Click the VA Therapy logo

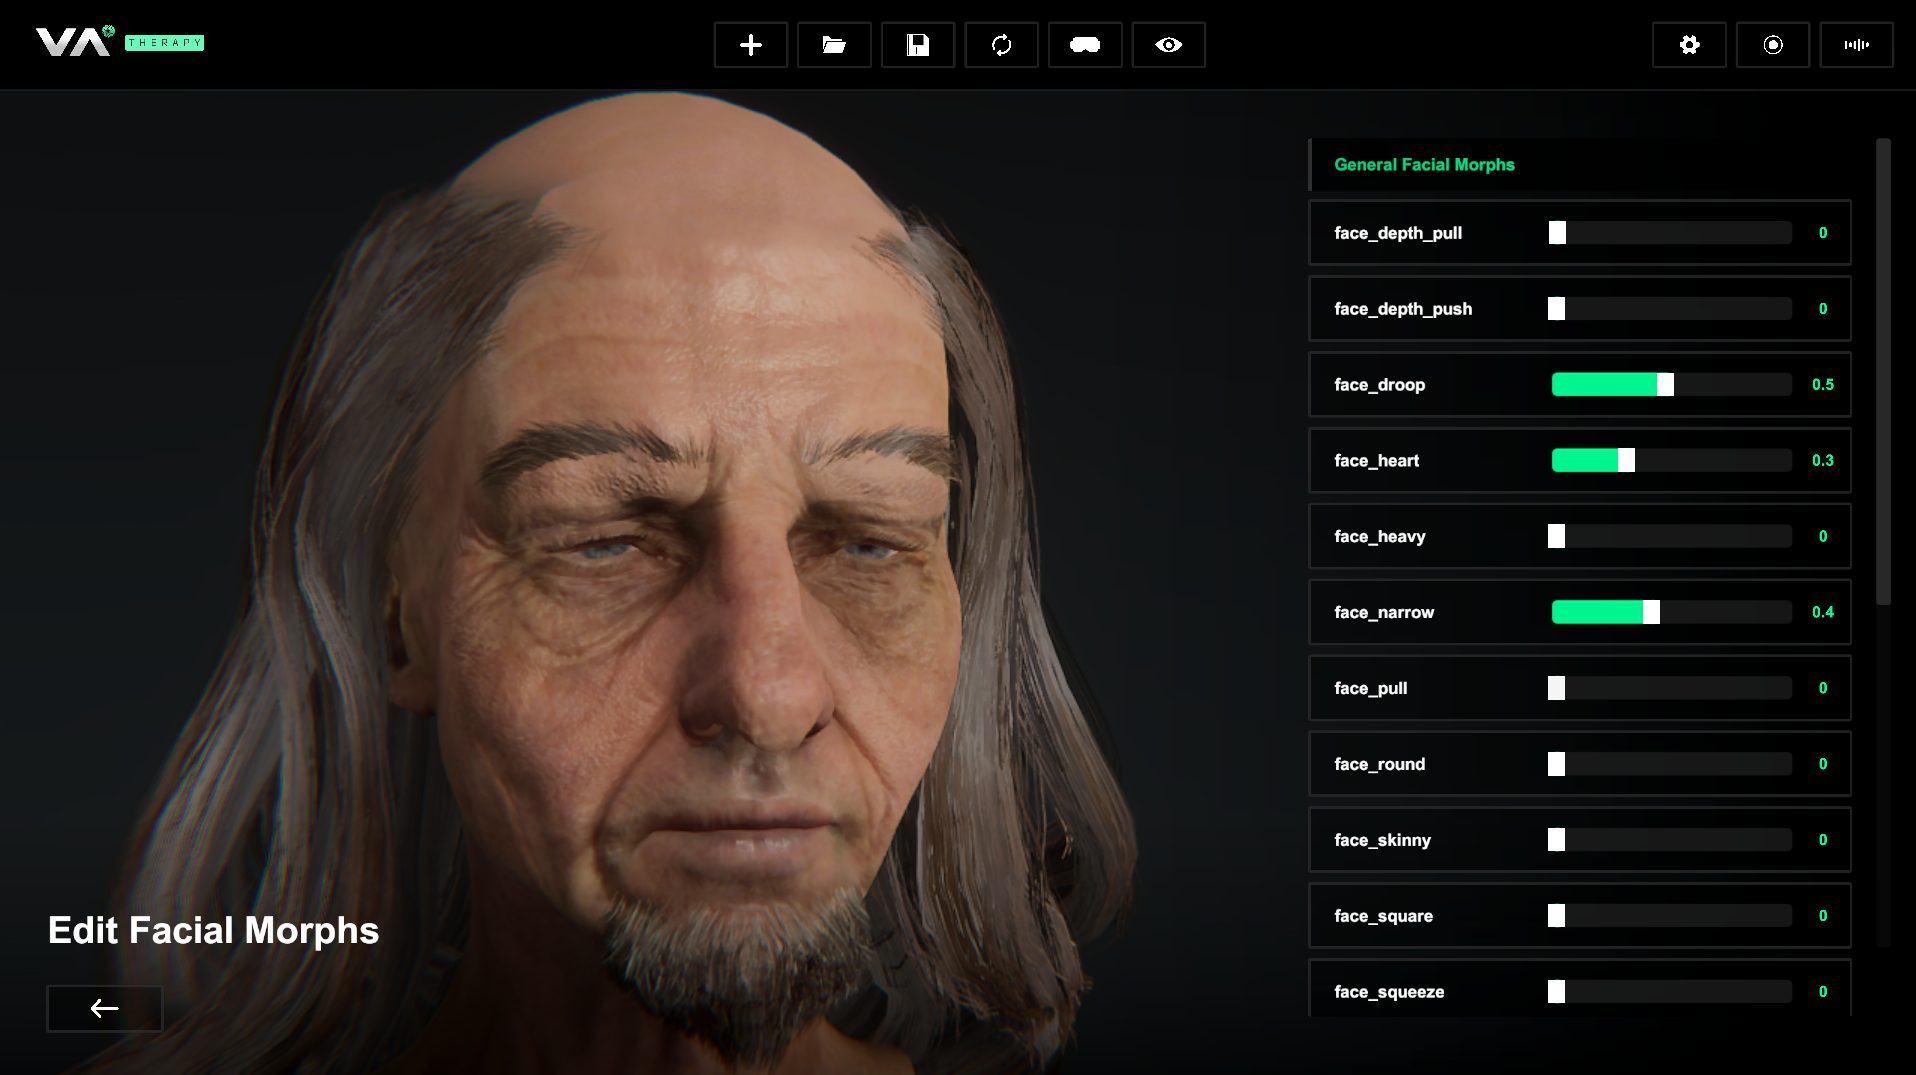(x=119, y=42)
